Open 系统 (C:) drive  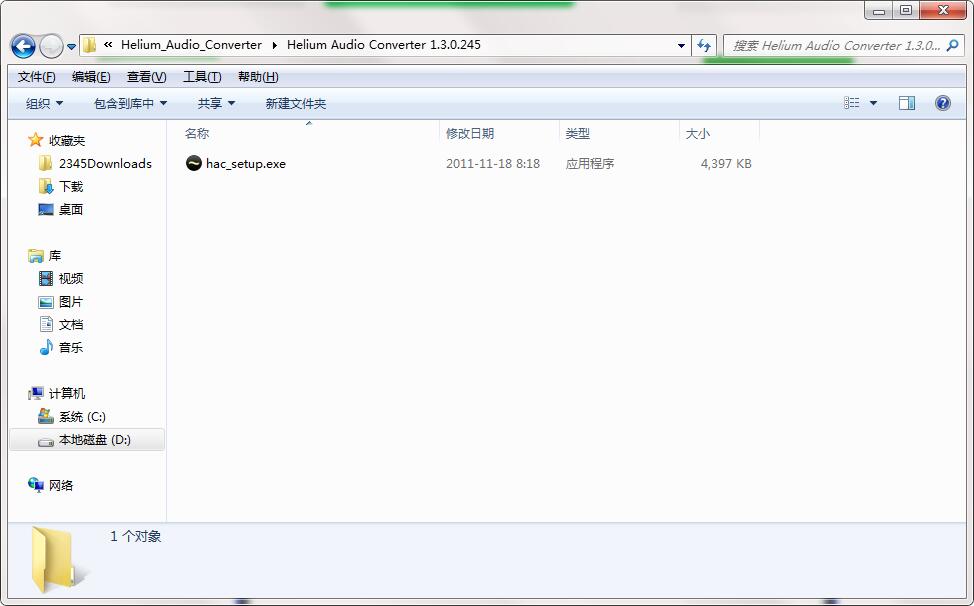pyautogui.click(x=82, y=417)
